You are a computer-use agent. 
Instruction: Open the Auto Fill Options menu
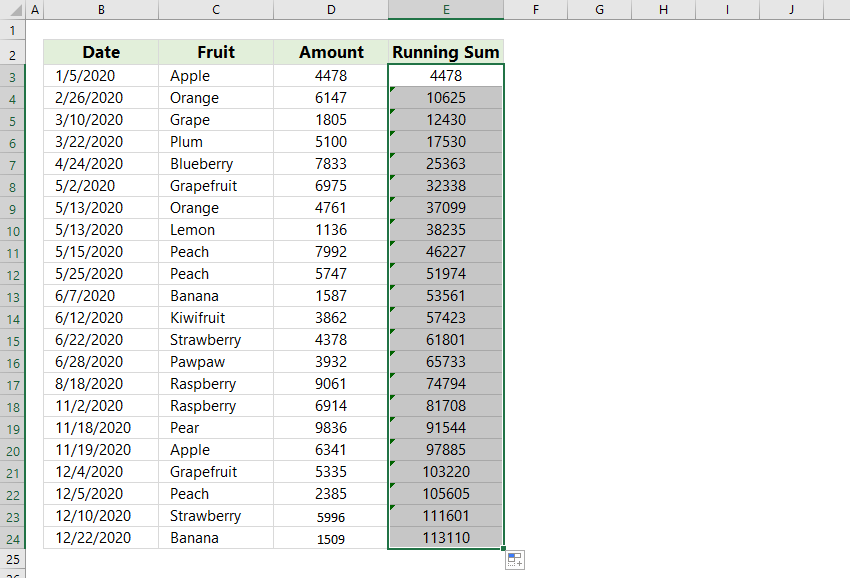tap(514, 560)
